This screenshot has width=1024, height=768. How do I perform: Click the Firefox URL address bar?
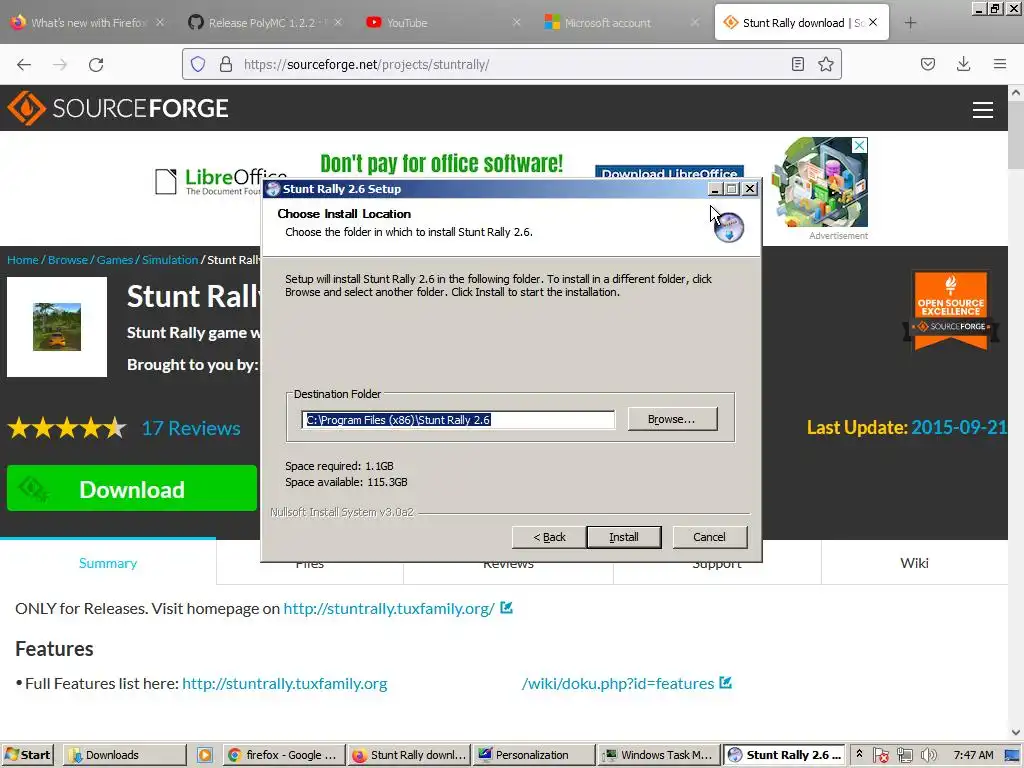coord(511,64)
